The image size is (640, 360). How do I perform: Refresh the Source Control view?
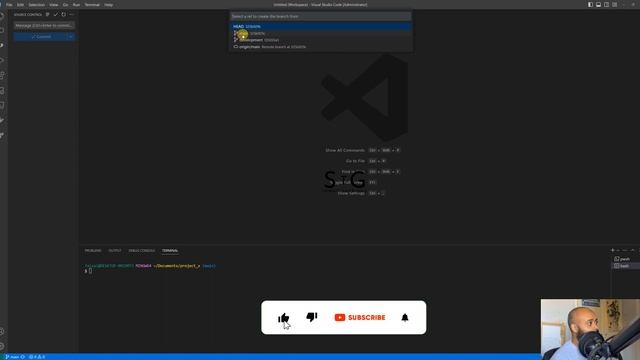64,14
